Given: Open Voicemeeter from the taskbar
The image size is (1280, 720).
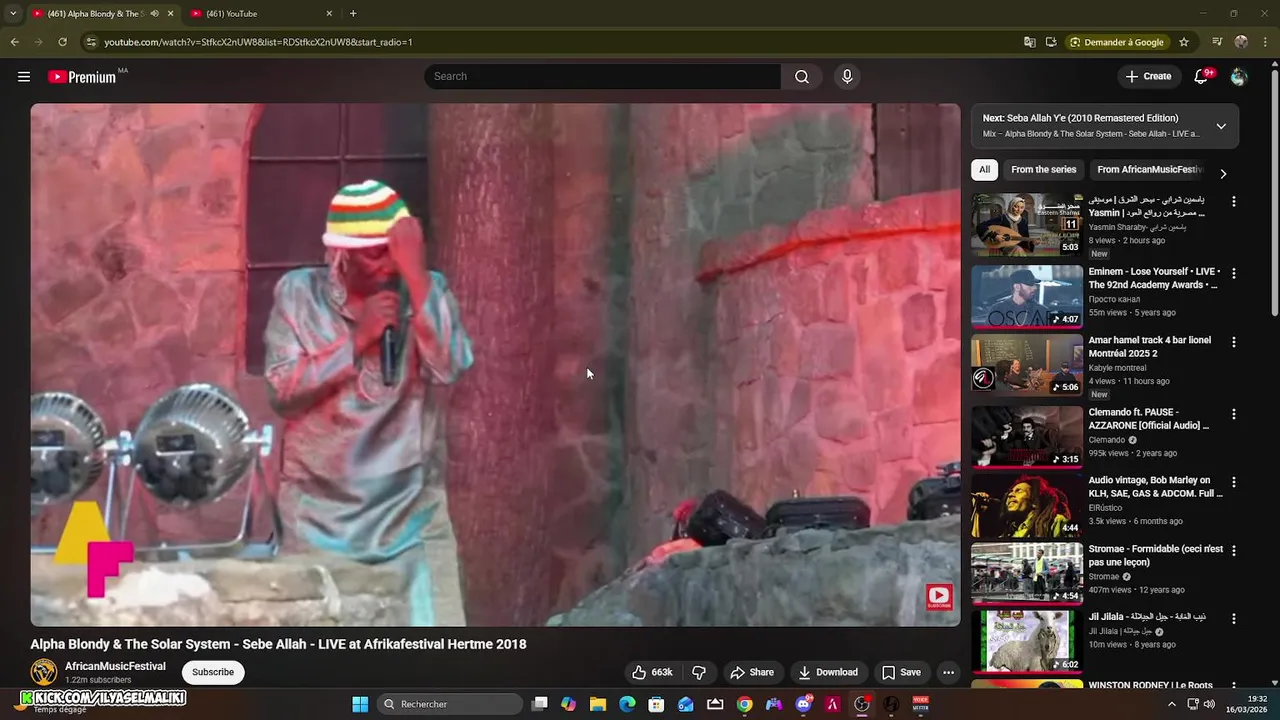Looking at the screenshot, I should point(920,704).
